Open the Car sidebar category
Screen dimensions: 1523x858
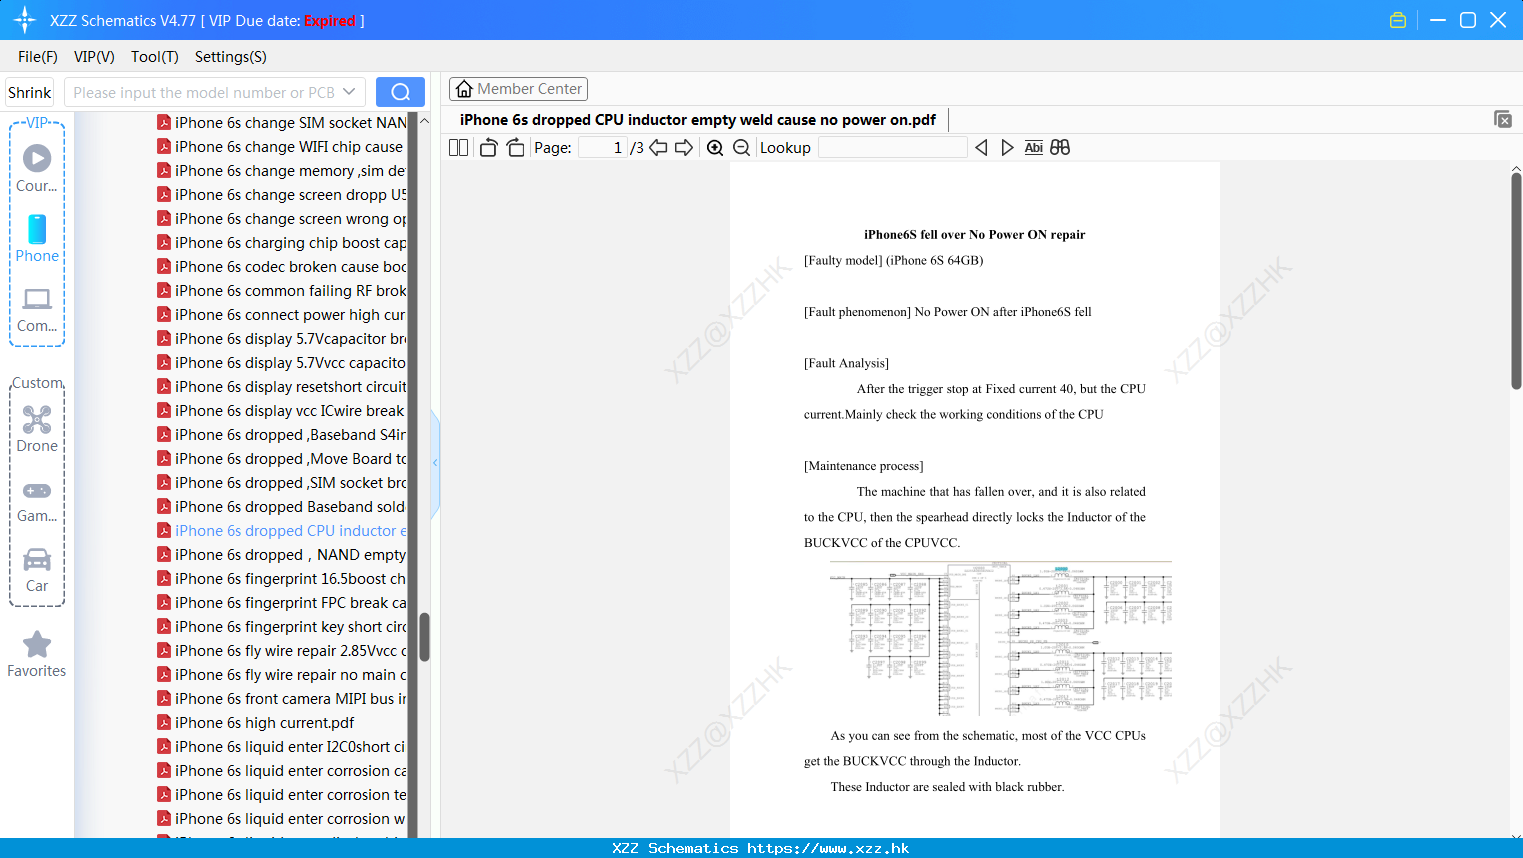tap(37, 570)
